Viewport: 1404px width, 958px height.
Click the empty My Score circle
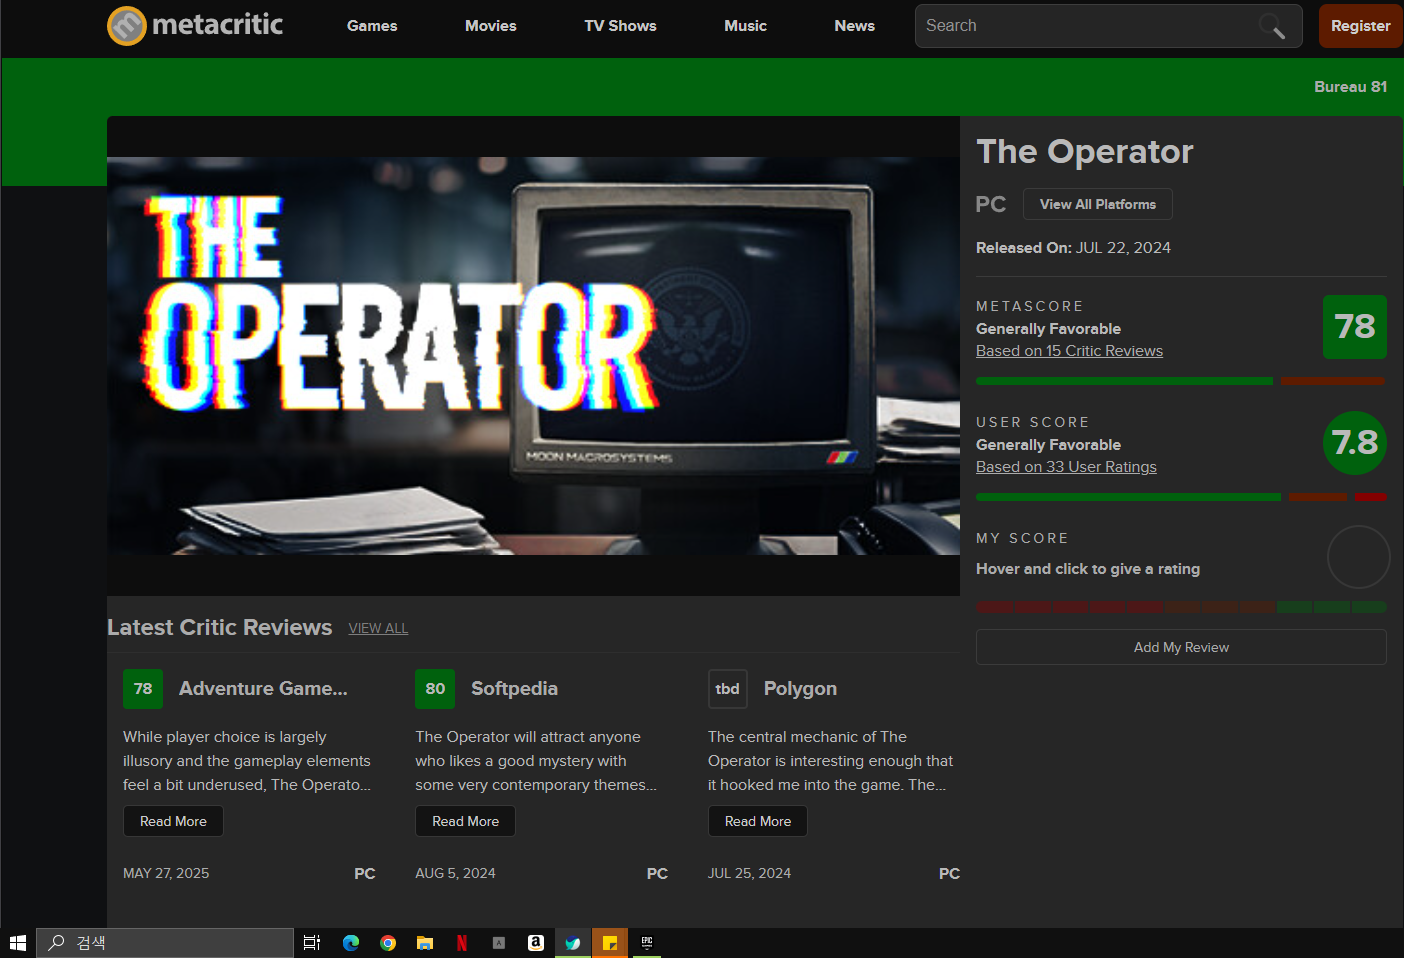(1358, 557)
